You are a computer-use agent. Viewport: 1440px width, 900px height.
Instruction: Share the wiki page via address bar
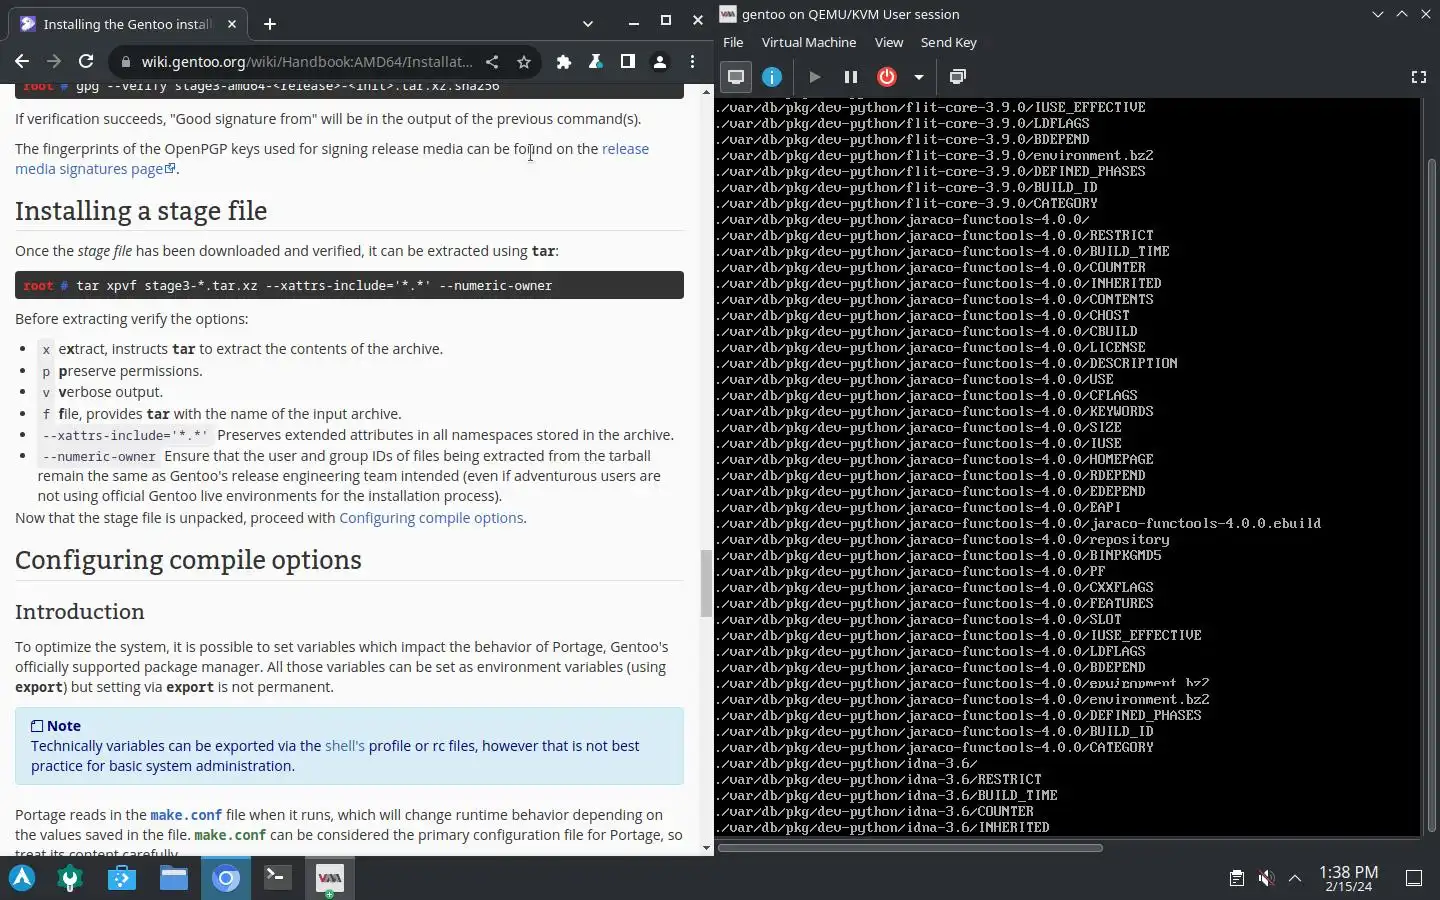tap(492, 62)
